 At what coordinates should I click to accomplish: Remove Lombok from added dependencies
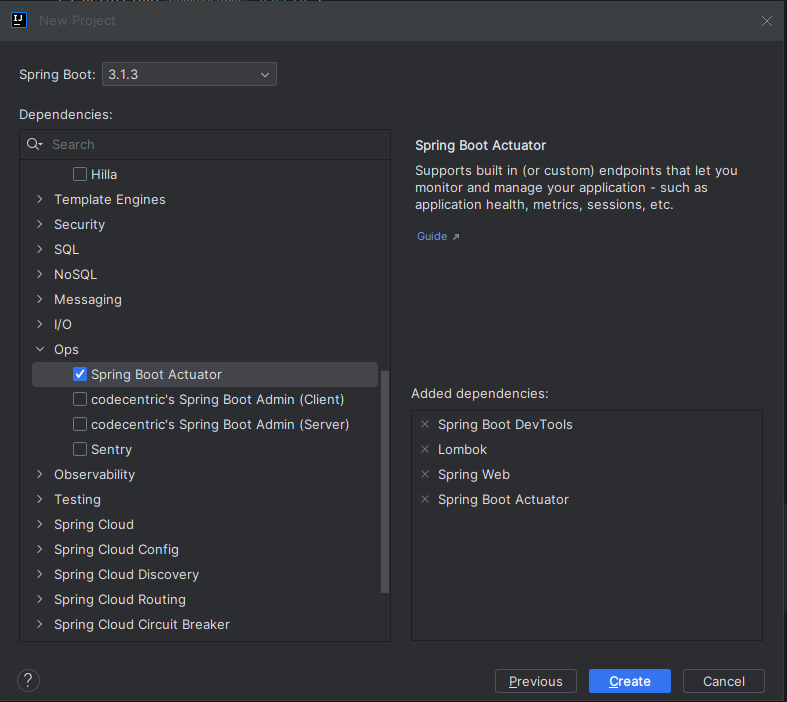425,449
